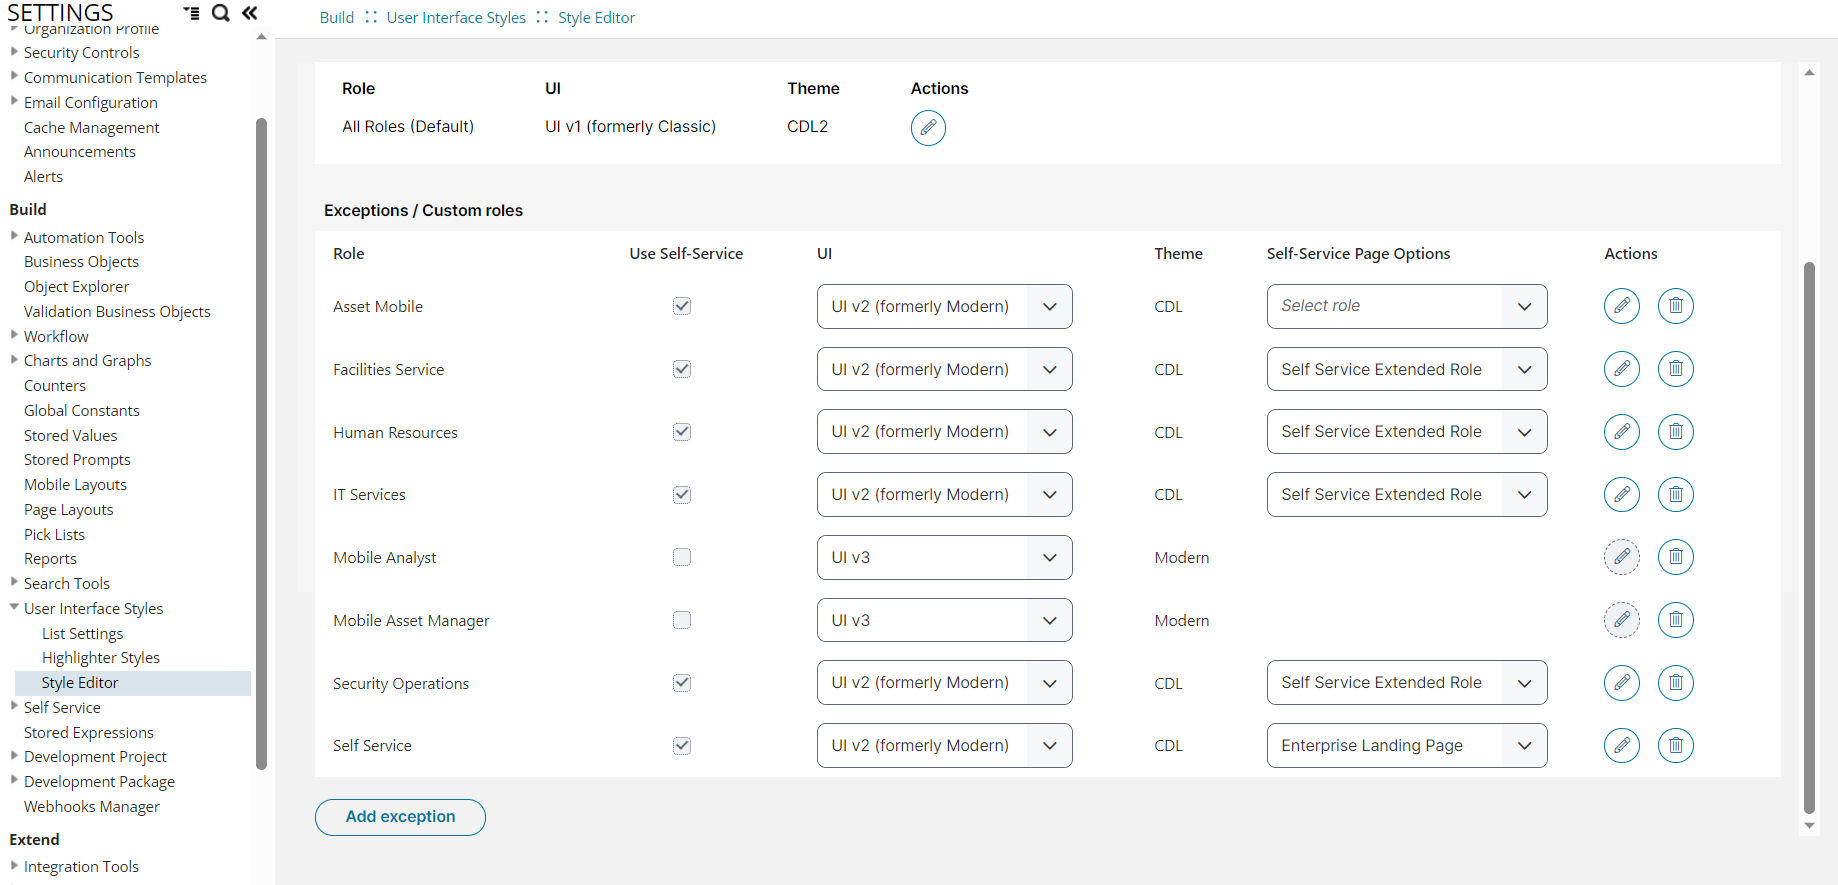Edit the All Roles default style
The height and width of the screenshot is (885, 1838).
click(x=927, y=128)
